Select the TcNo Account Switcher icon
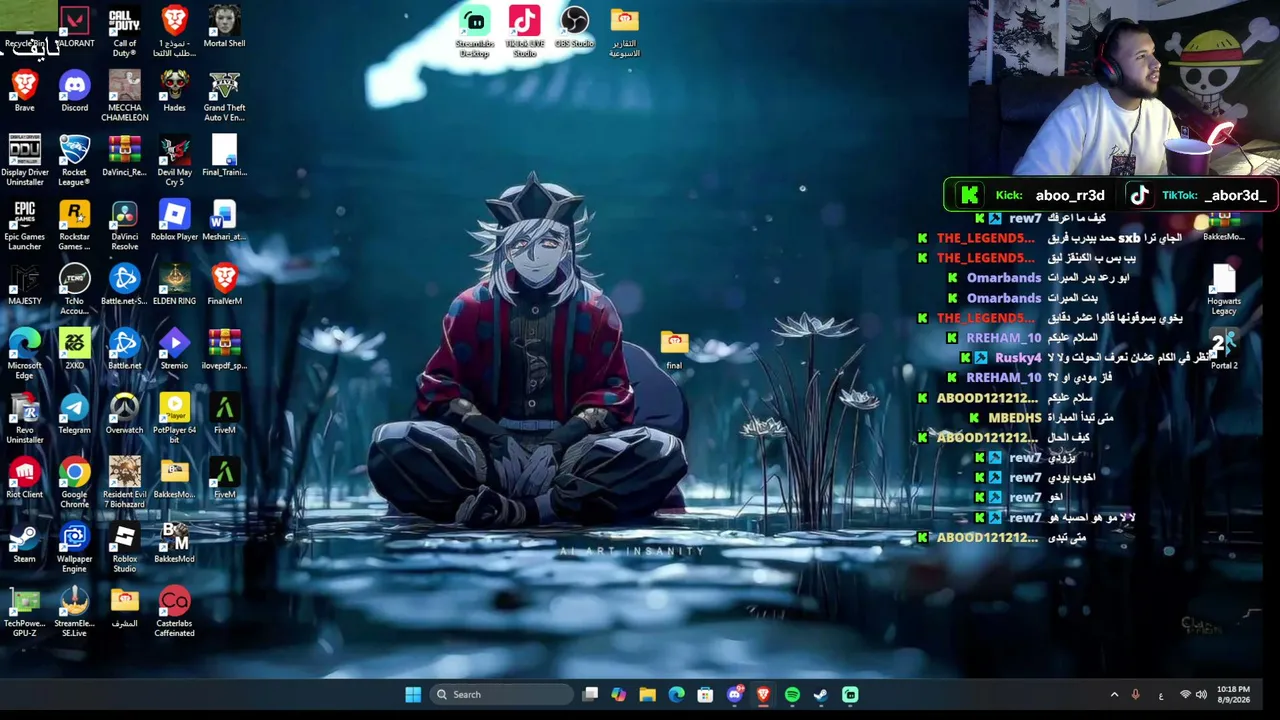The image size is (1280, 720). (x=75, y=289)
